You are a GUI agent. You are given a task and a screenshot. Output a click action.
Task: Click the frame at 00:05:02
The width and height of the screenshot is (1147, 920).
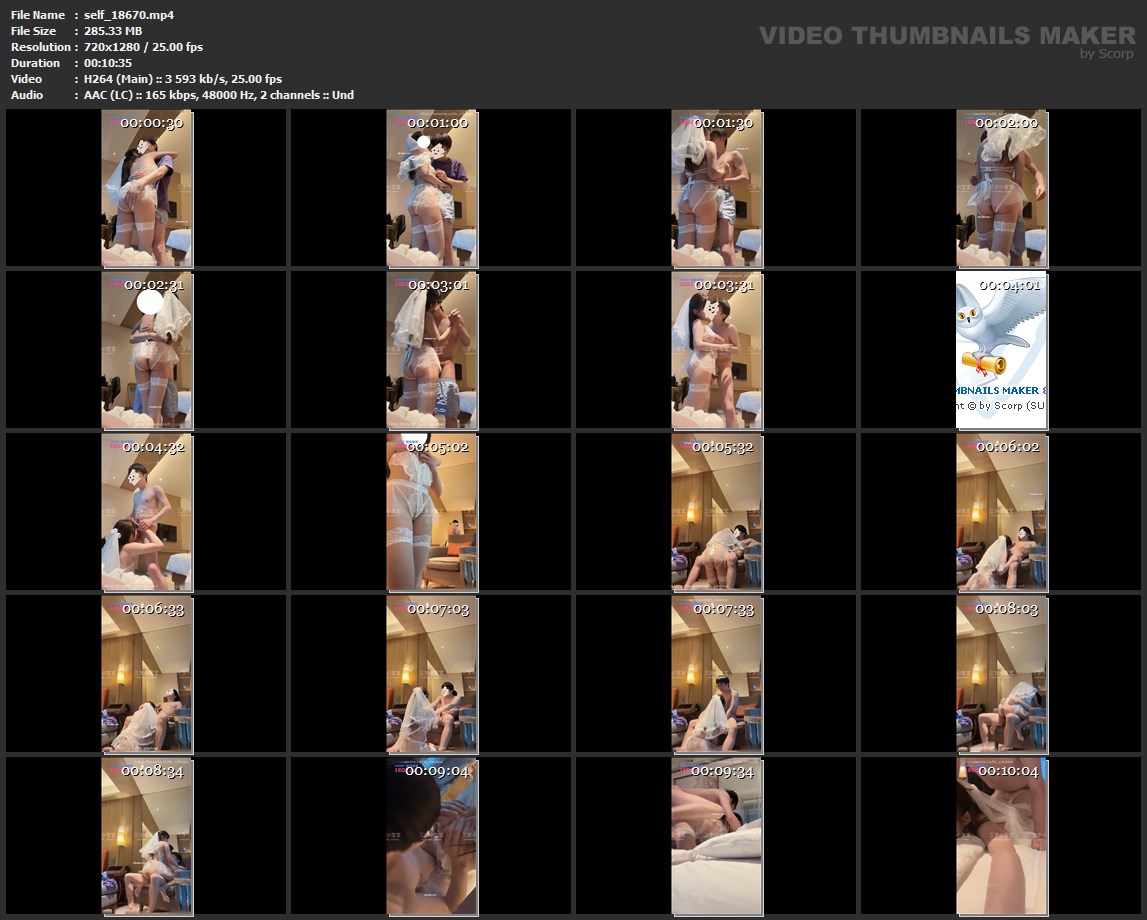click(x=431, y=512)
